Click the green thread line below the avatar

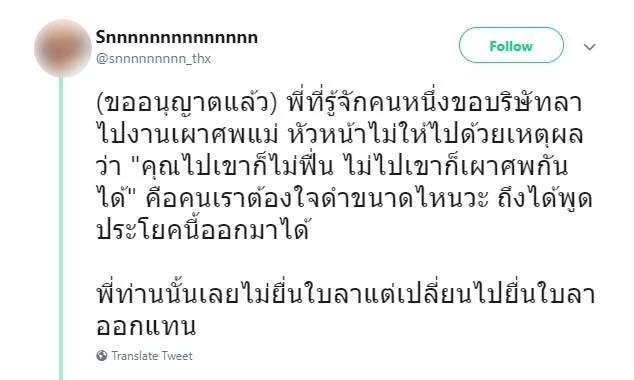pyautogui.click(x=61, y=228)
